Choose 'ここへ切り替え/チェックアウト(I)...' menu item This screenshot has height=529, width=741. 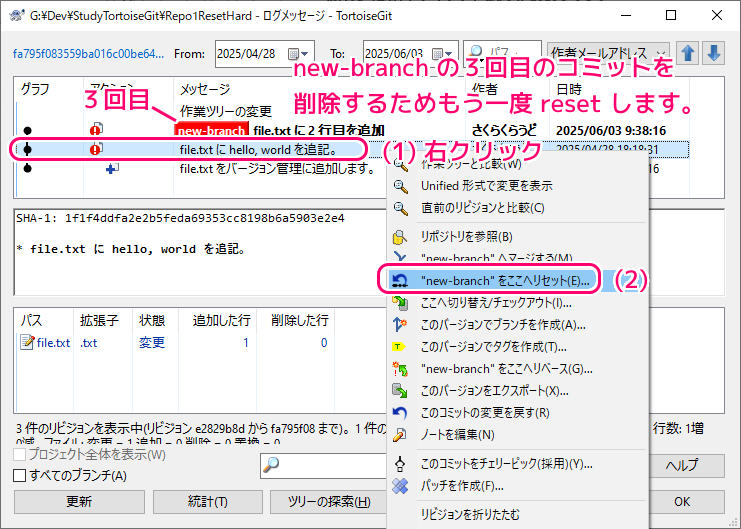coord(517,303)
